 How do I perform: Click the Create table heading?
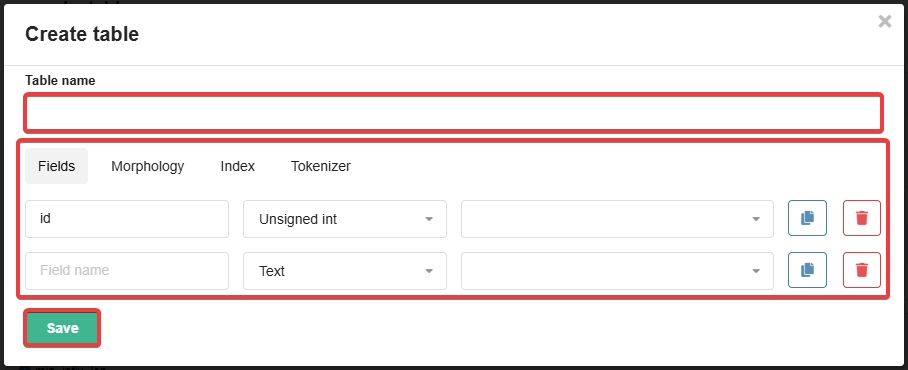(82, 34)
